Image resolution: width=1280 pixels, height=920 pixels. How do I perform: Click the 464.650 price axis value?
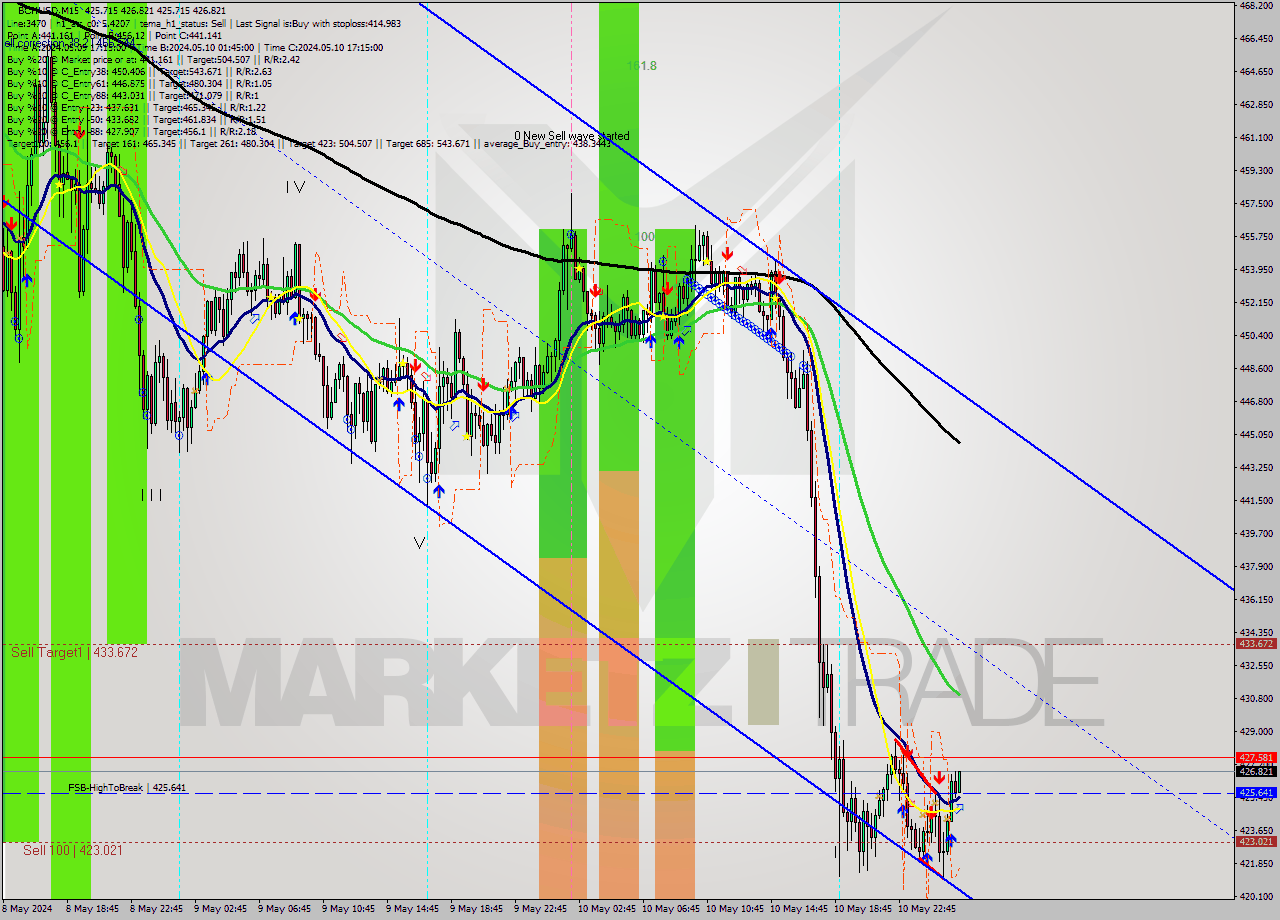1255,71
